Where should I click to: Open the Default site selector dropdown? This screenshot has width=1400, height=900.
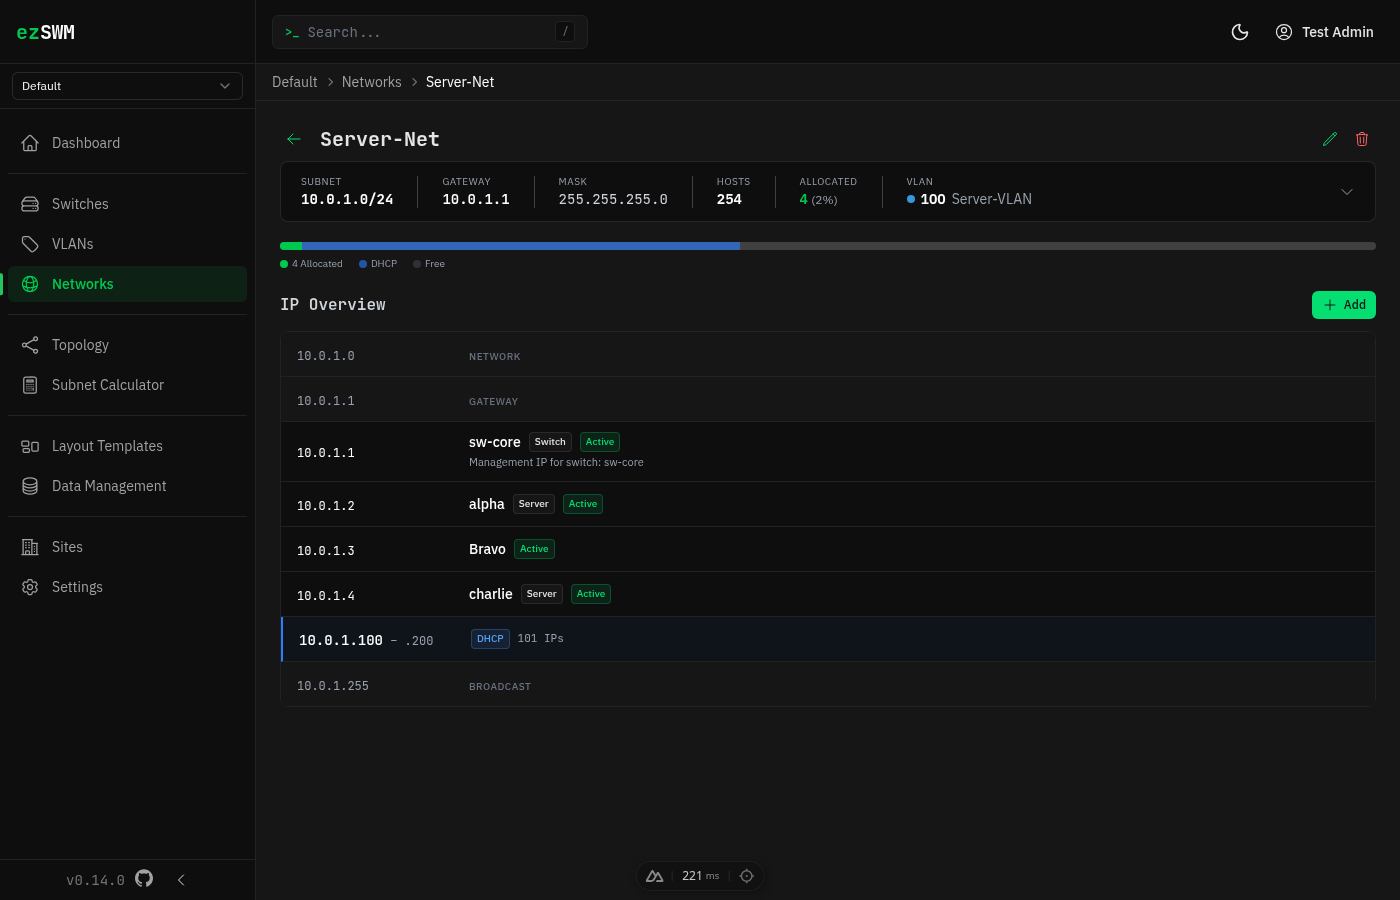coord(127,86)
